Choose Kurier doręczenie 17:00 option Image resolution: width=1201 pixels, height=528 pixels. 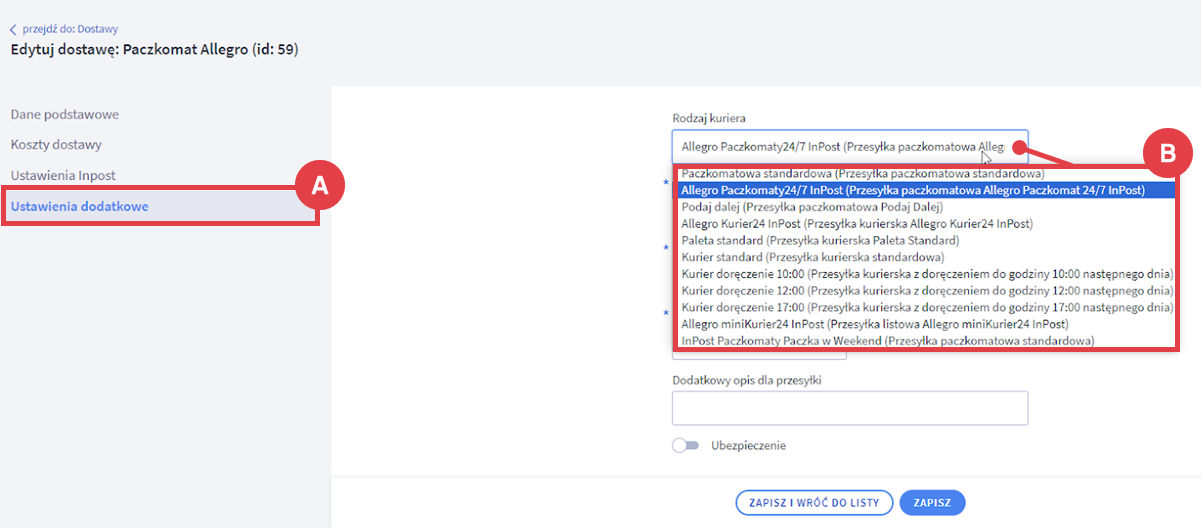(925, 307)
